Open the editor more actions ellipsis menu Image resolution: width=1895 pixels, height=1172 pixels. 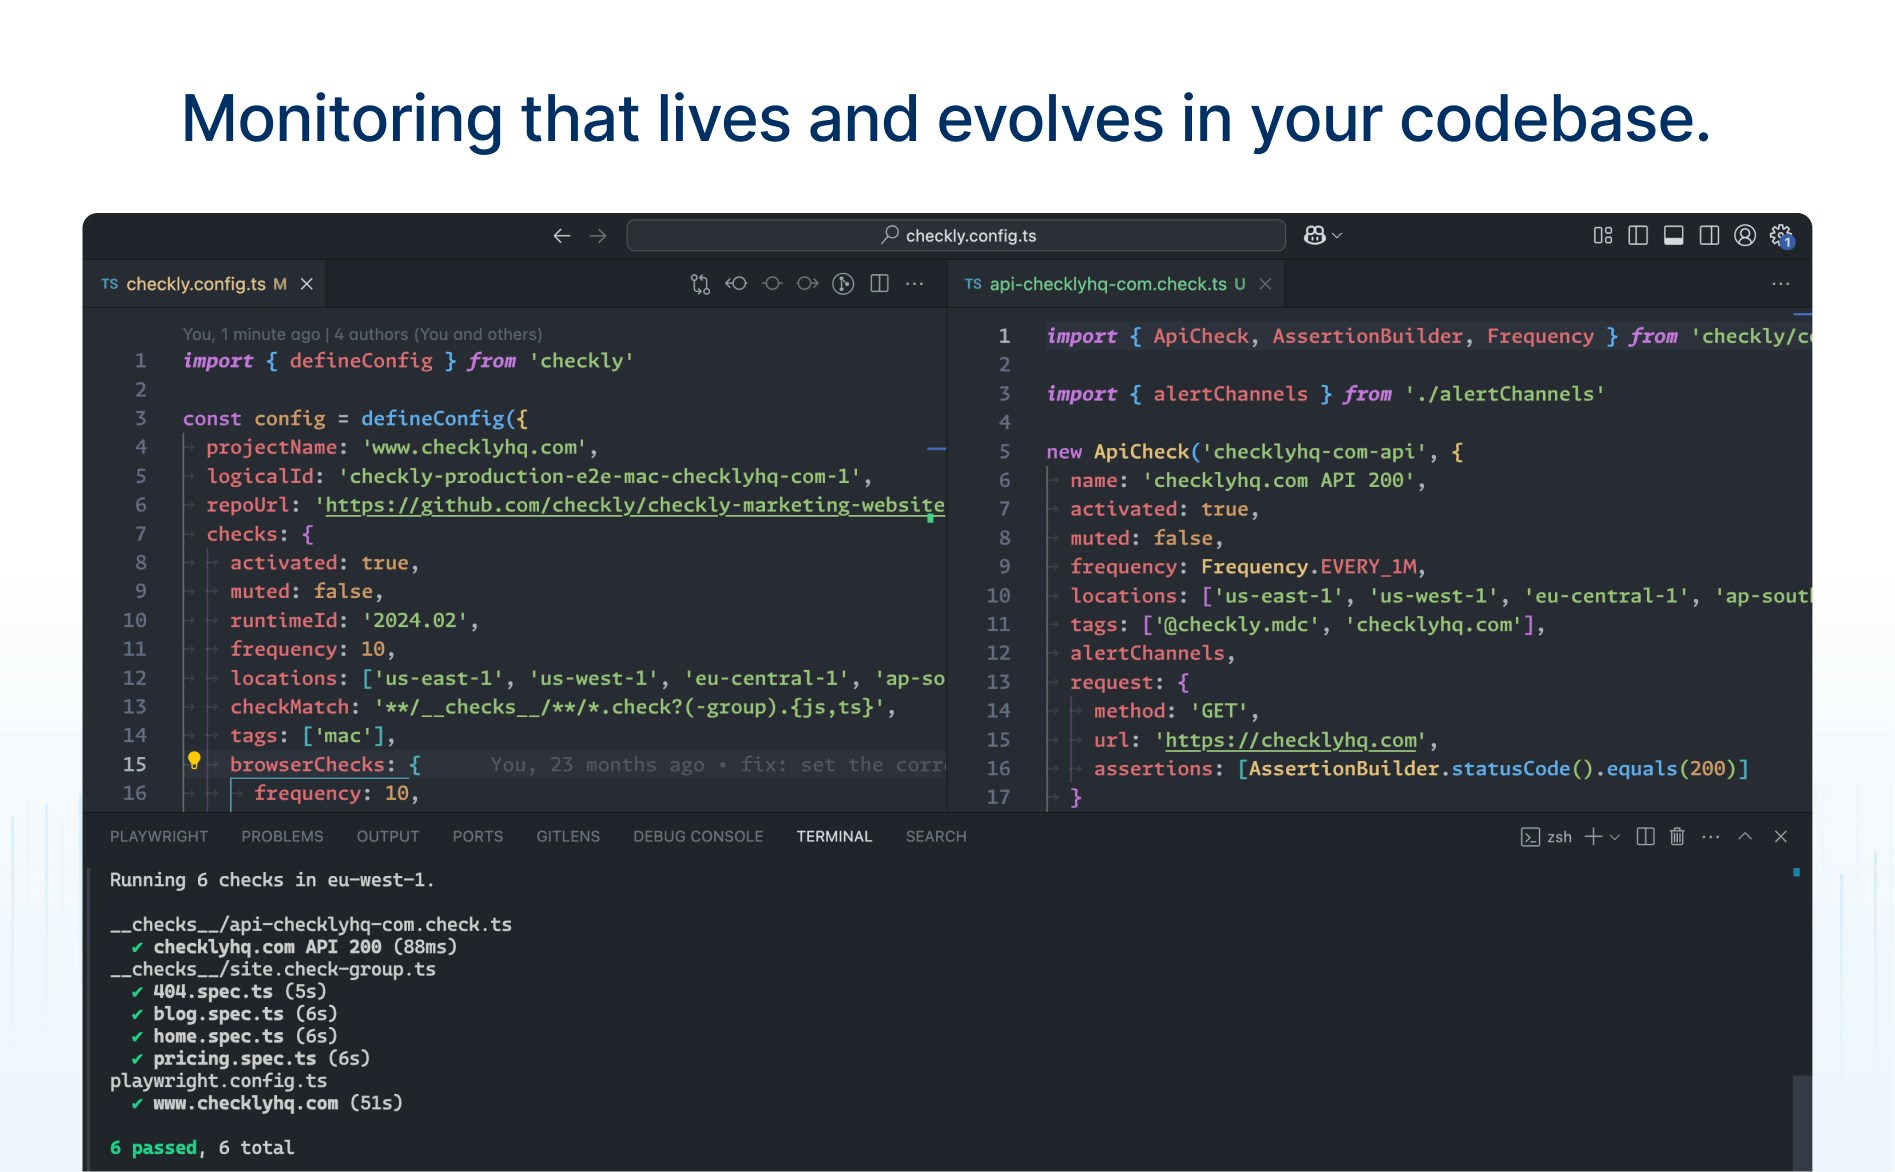(915, 283)
